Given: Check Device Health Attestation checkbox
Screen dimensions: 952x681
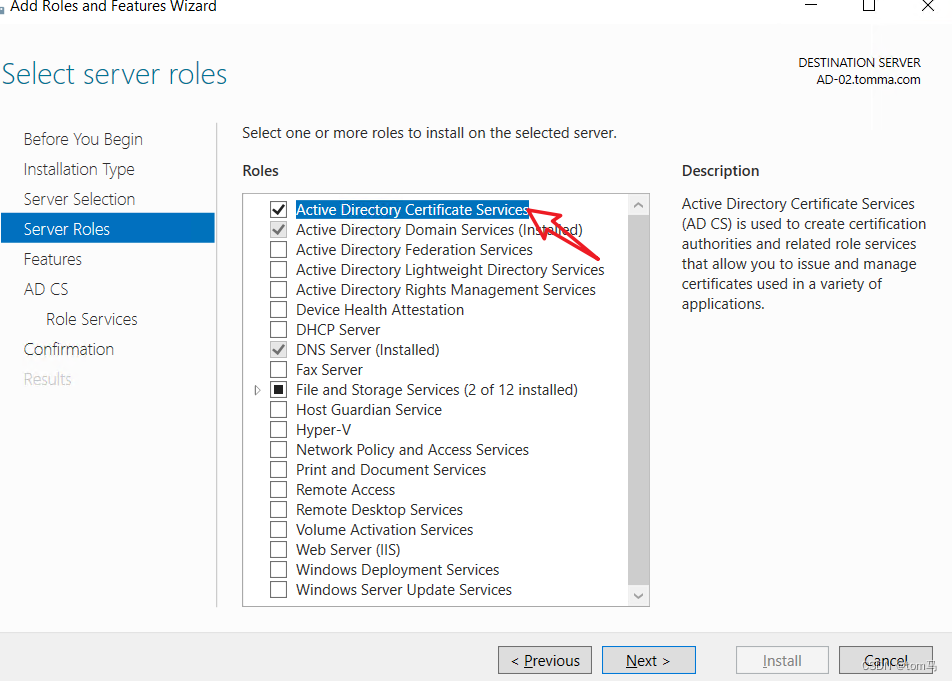Looking at the screenshot, I should click(x=279, y=310).
